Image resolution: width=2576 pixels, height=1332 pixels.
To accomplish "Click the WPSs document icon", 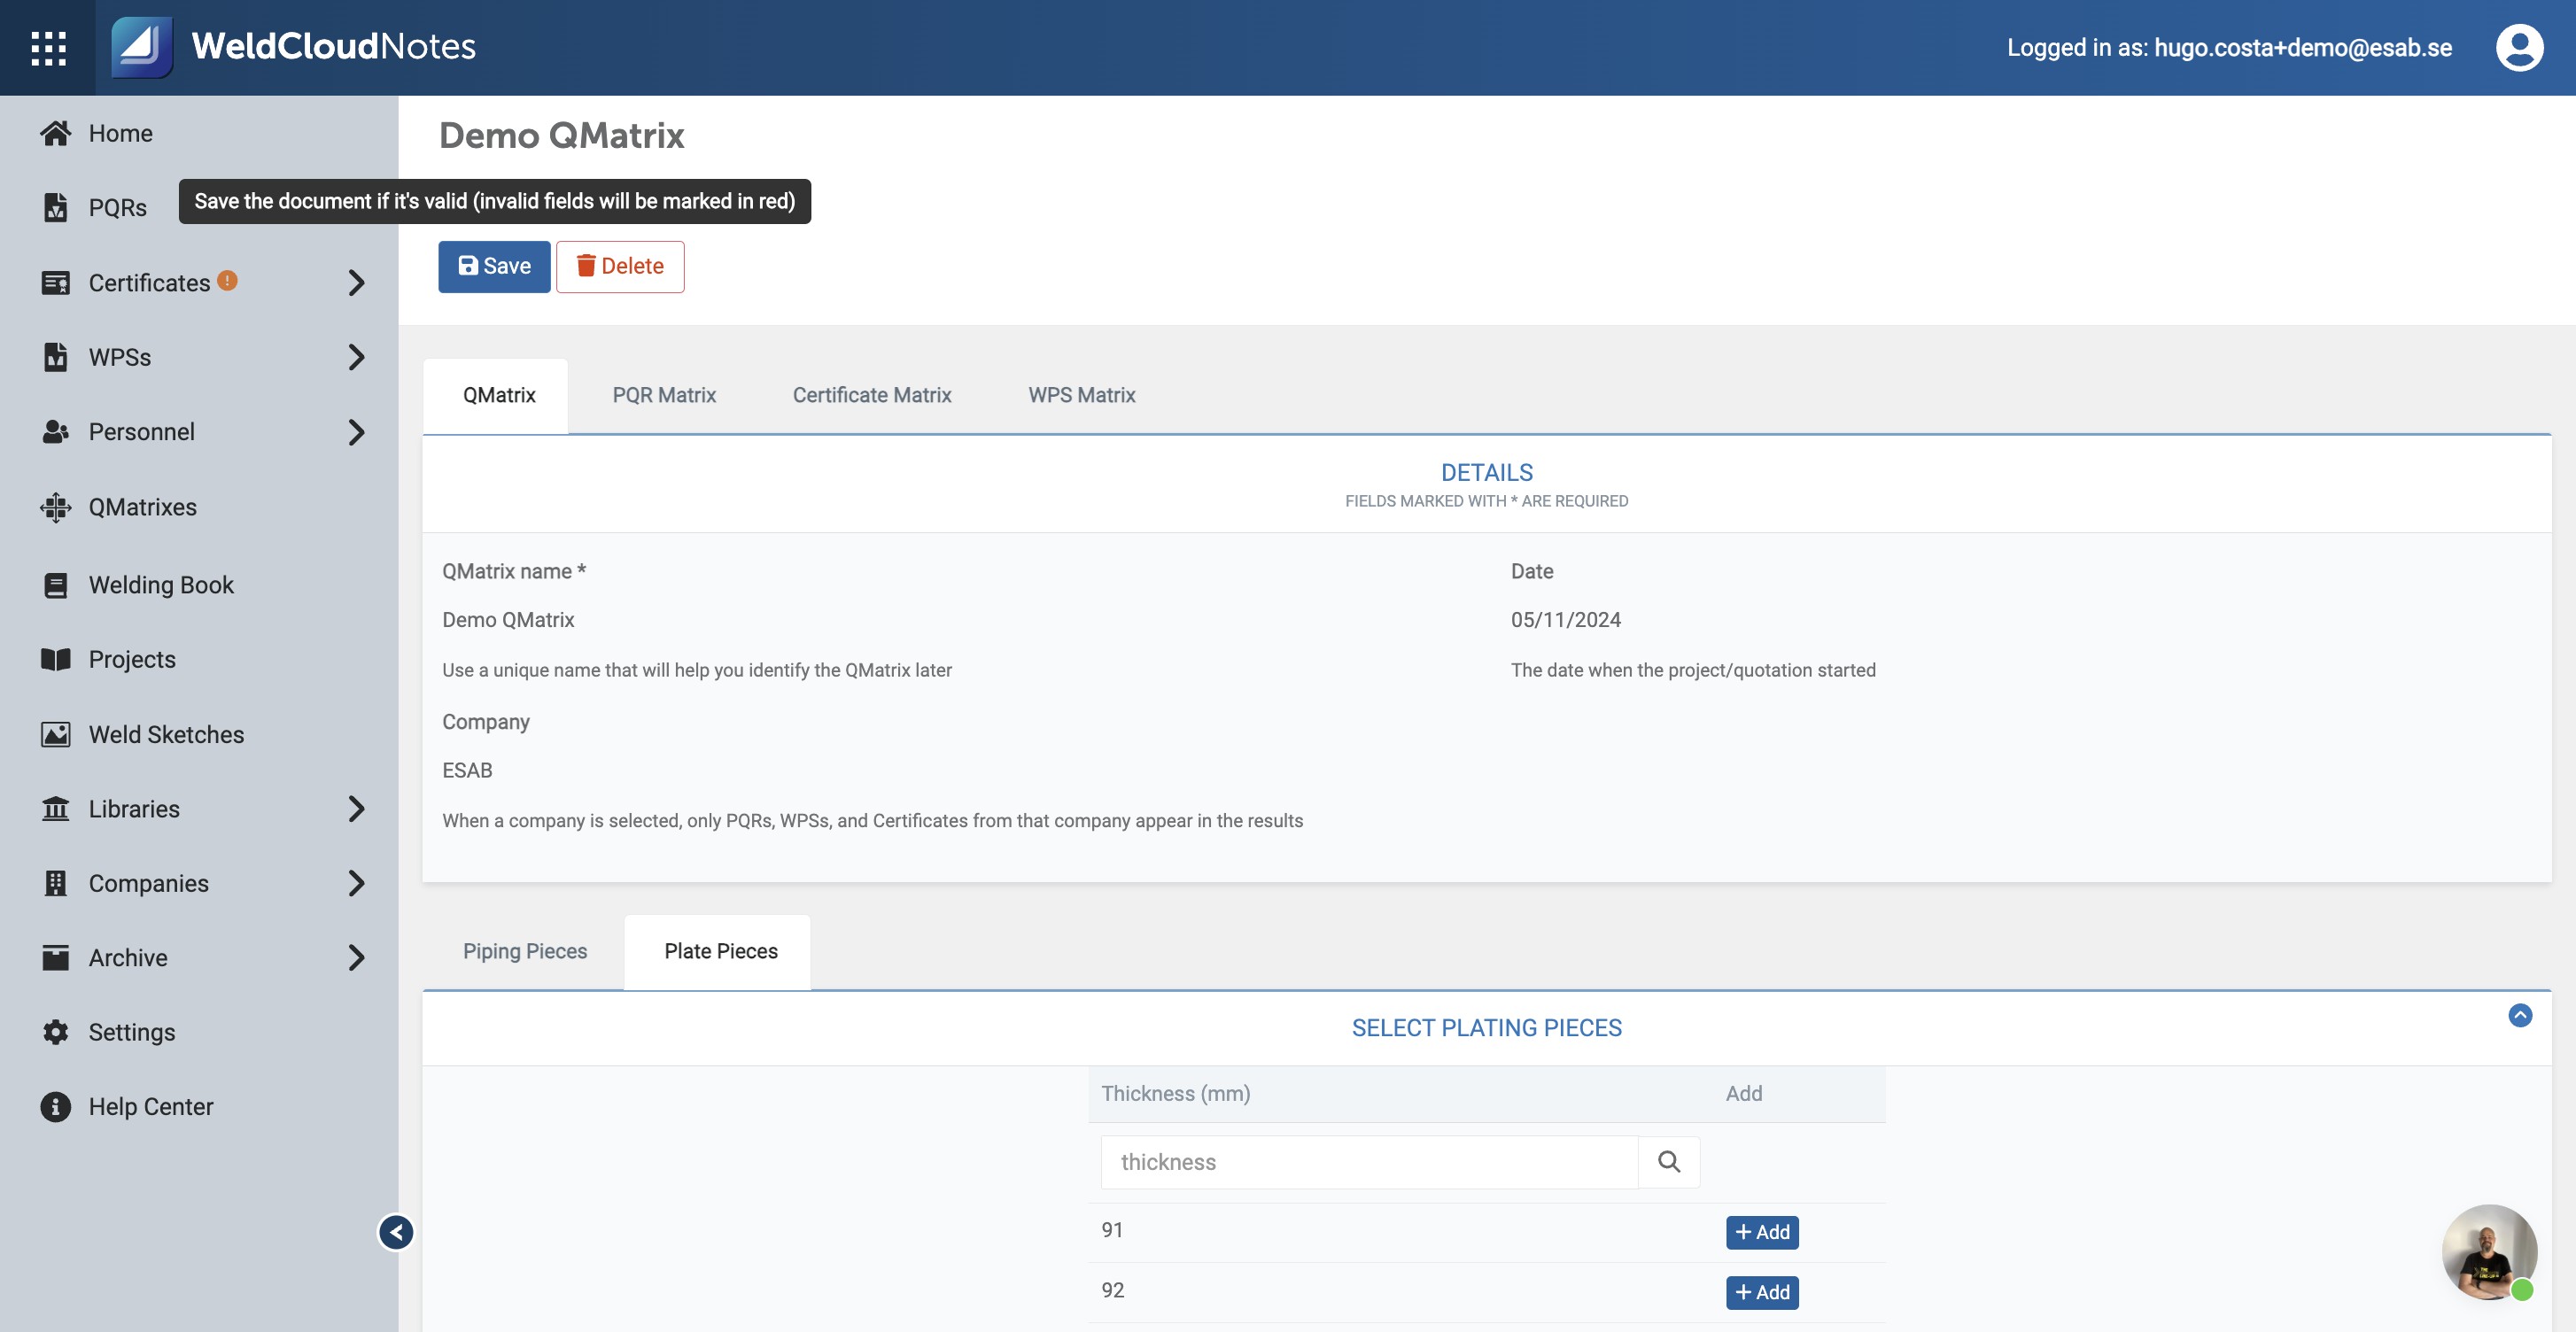I will (x=56, y=357).
